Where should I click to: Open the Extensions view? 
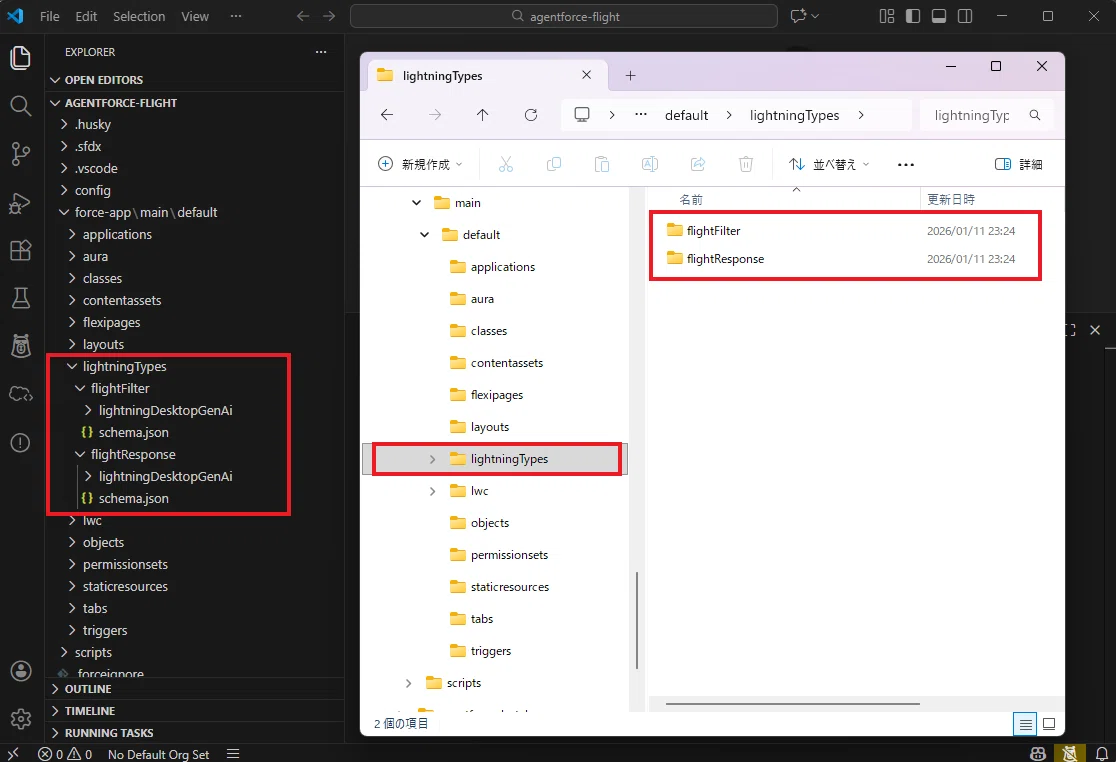coord(21,250)
